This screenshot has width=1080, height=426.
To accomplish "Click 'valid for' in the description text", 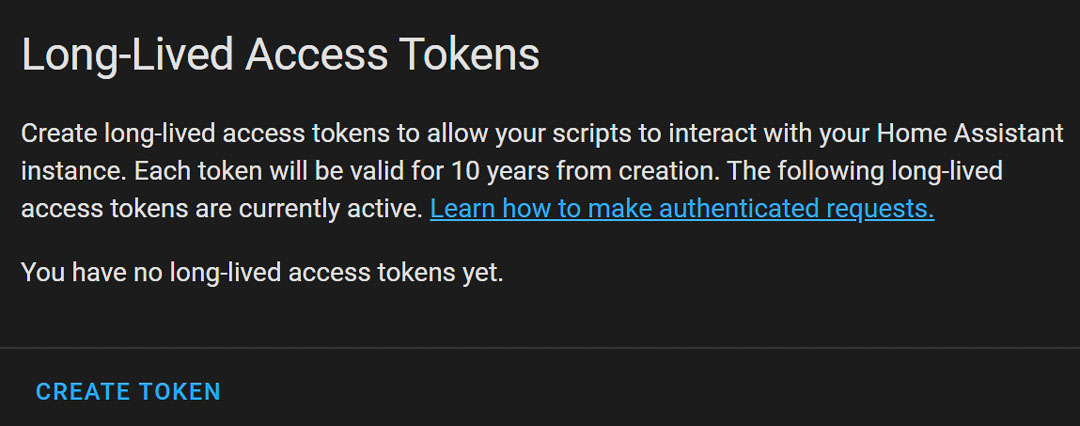I will [394, 171].
